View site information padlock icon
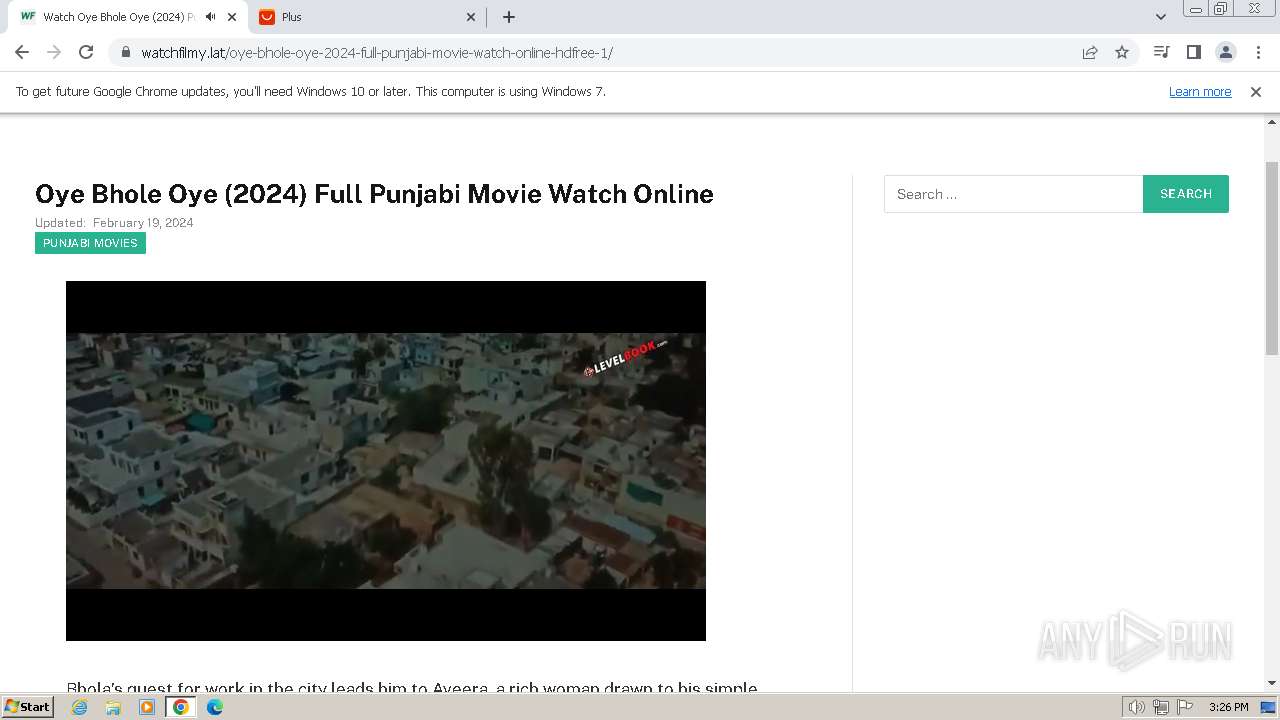The image size is (1280, 720). (x=126, y=52)
